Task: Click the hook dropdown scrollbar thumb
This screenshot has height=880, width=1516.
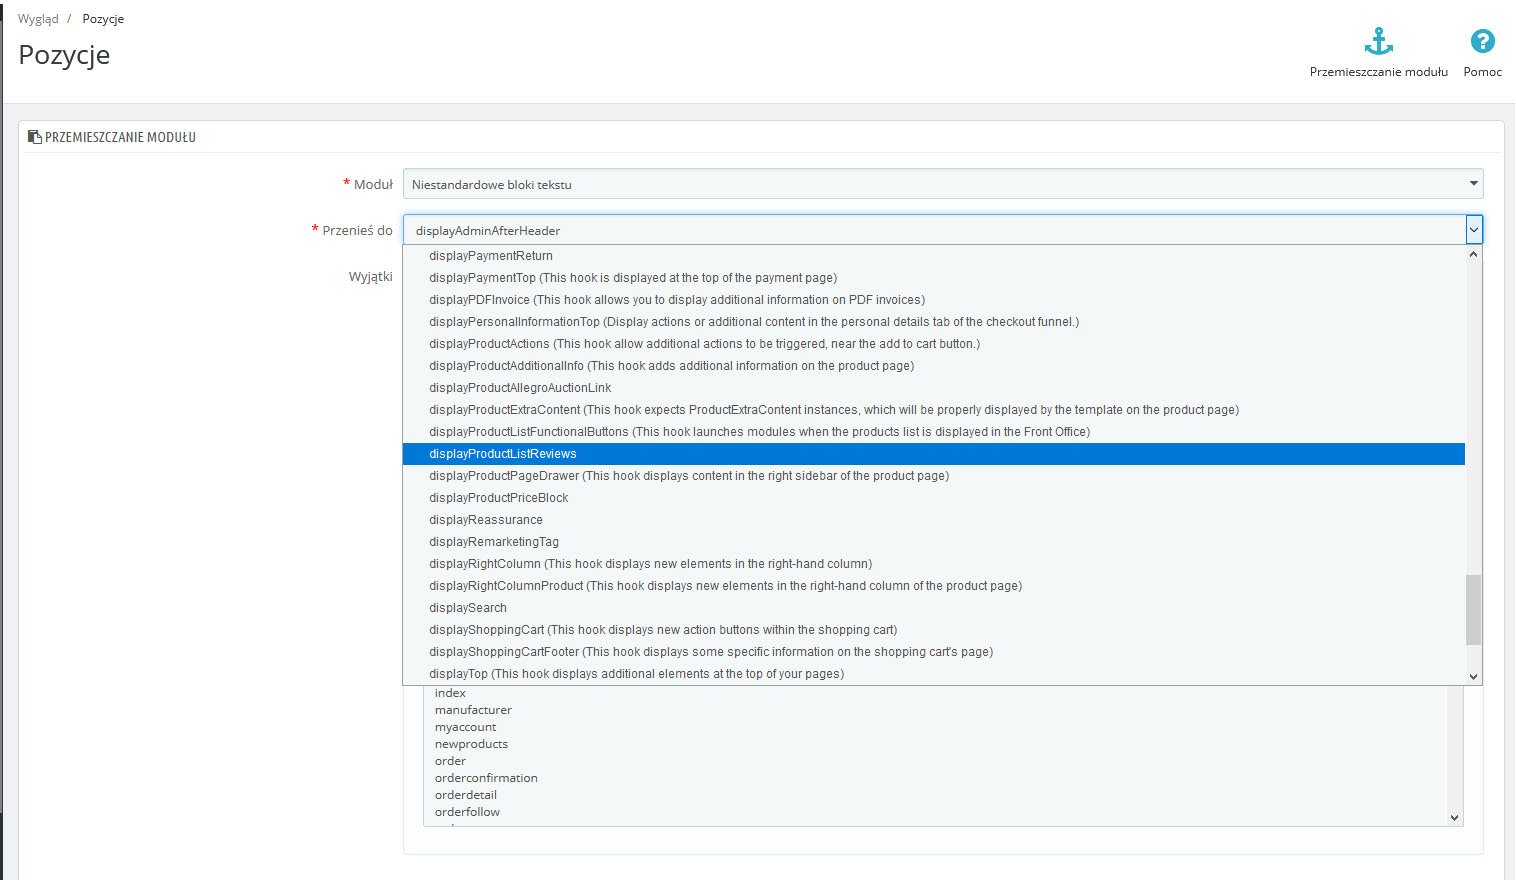Action: point(1473,610)
